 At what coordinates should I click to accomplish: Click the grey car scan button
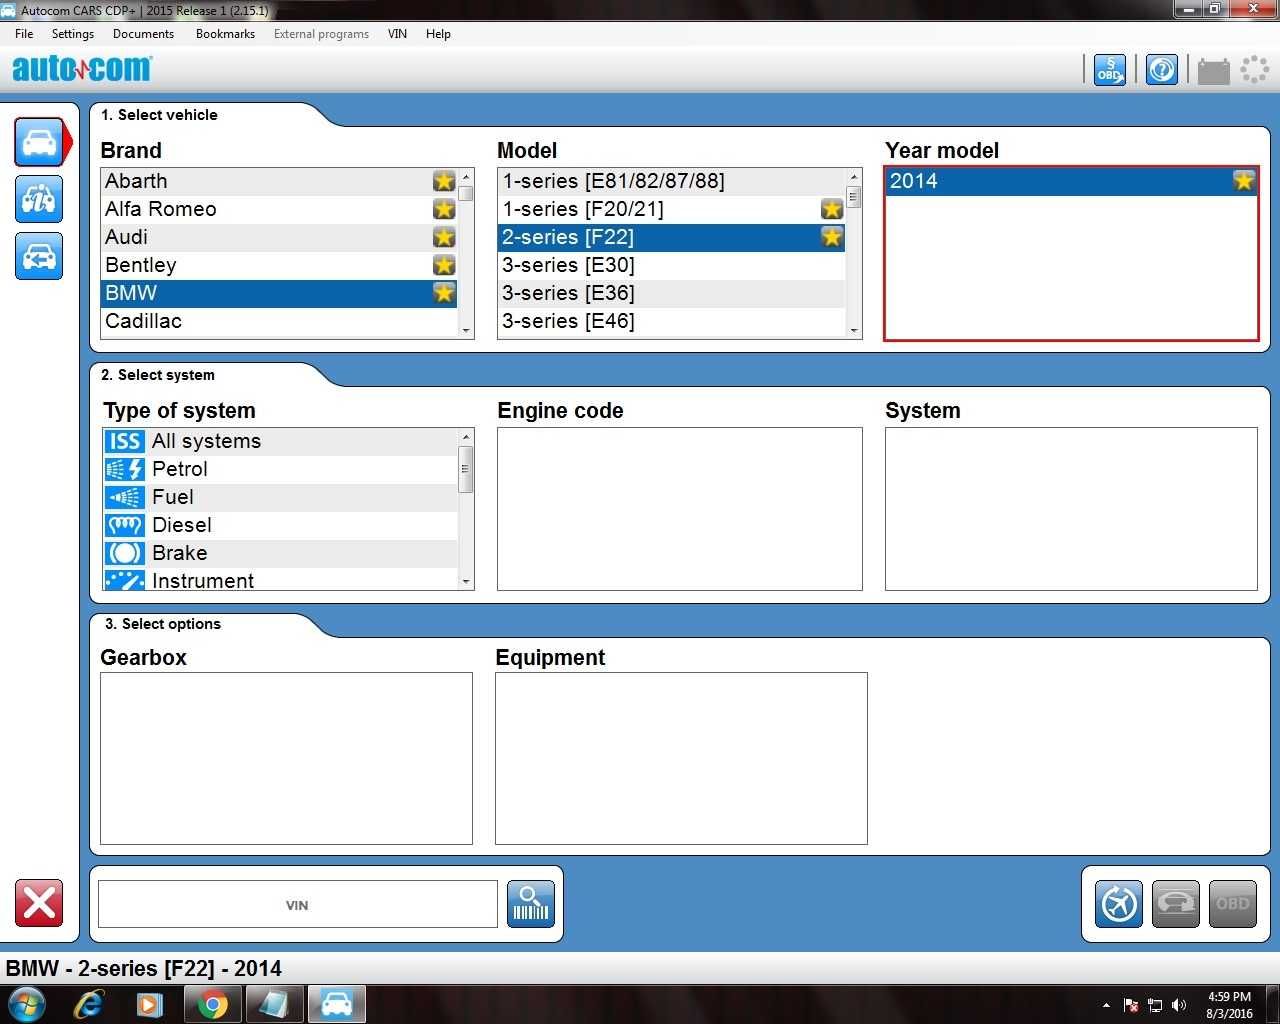tap(1176, 904)
